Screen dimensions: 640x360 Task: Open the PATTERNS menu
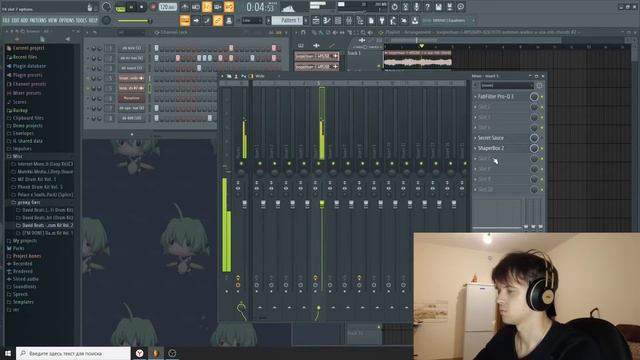(x=38, y=20)
